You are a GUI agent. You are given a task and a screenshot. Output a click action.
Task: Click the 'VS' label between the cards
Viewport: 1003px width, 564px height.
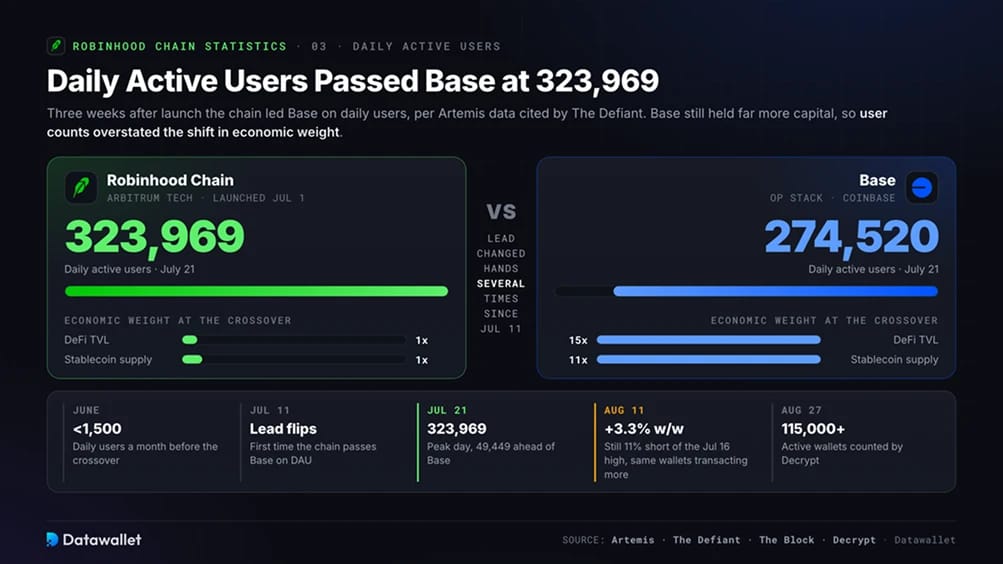(501, 211)
